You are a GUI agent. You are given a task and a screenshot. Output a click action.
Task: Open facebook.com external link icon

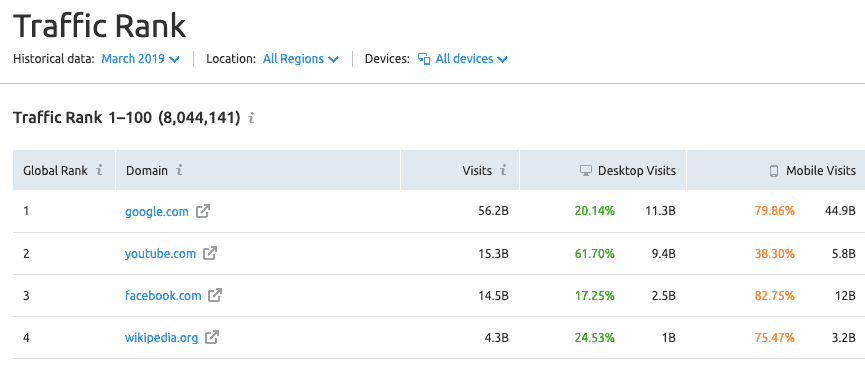215,296
